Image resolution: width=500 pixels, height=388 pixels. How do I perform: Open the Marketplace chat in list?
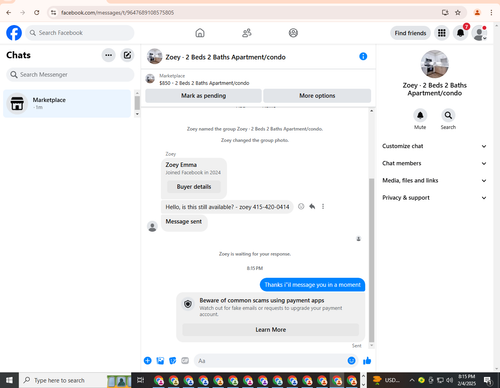point(67,103)
